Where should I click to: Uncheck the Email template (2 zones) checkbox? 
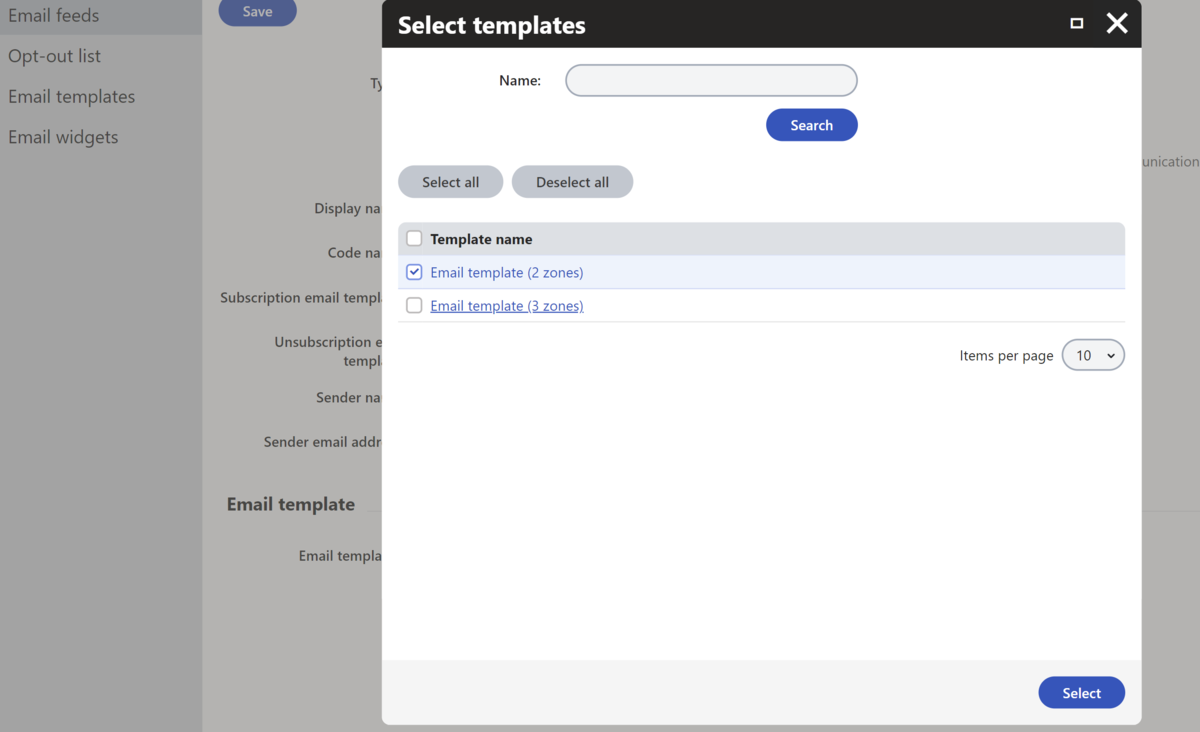[414, 272]
